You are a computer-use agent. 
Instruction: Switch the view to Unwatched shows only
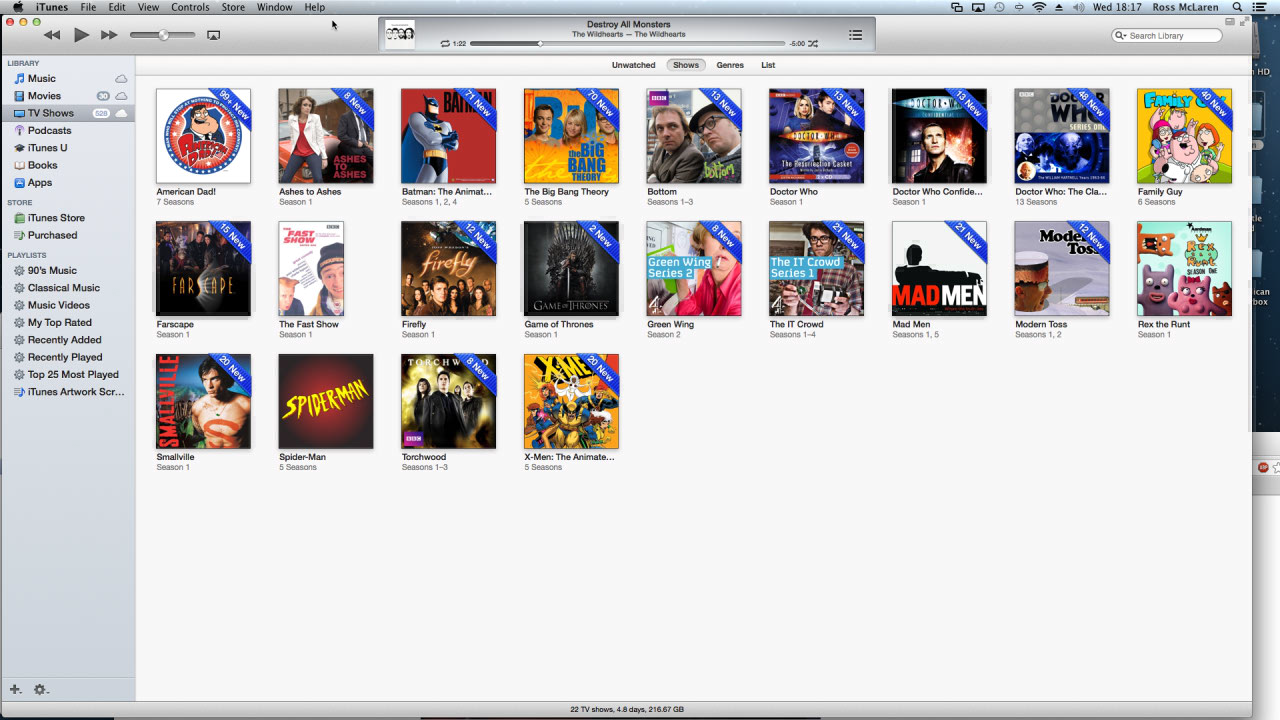[x=633, y=64]
